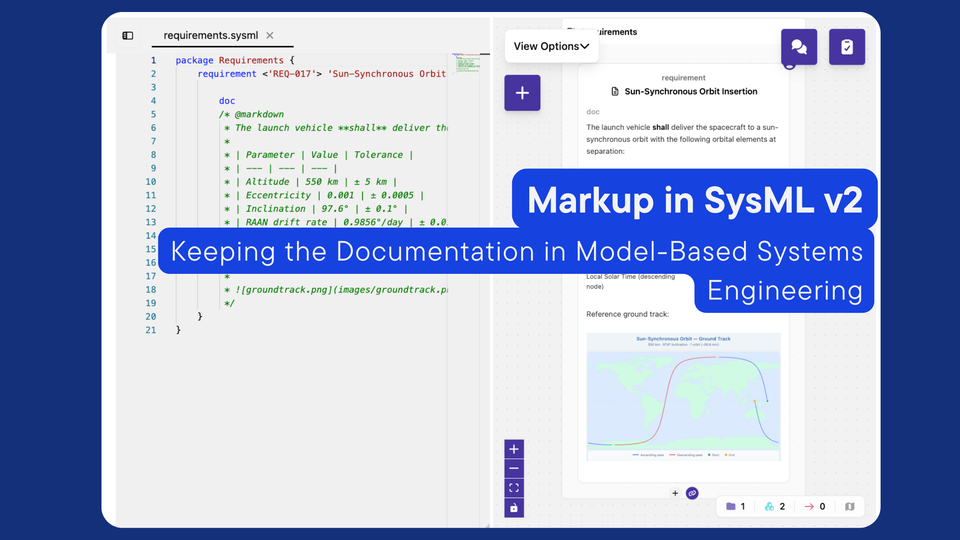Viewport: 960px width, 540px height.
Task: Zoom in on the diagram canvas
Action: (514, 449)
